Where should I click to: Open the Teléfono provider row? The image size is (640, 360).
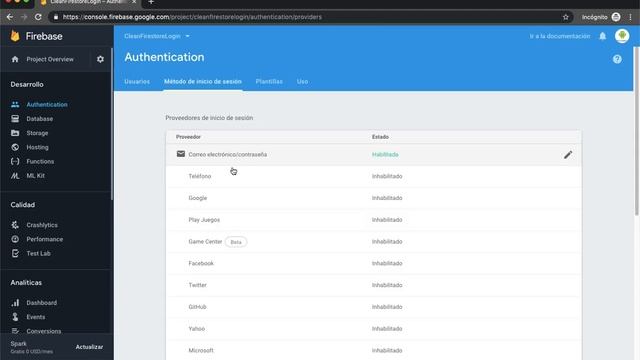pos(373,176)
